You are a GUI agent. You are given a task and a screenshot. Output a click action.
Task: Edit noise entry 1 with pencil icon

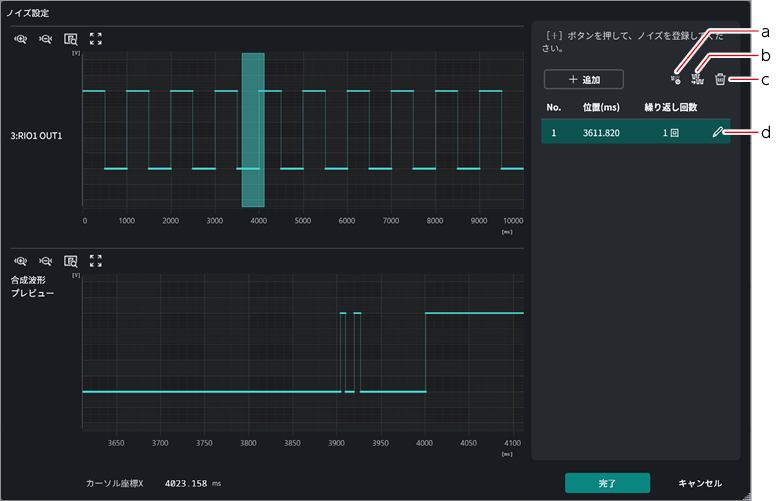(718, 132)
